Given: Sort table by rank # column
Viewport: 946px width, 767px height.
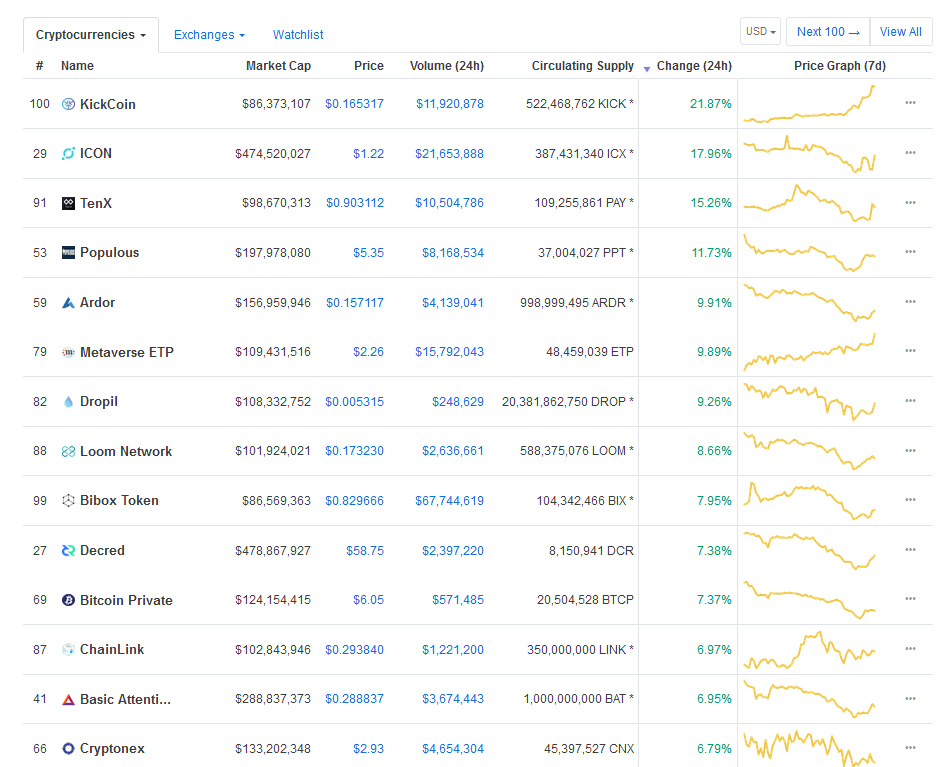Looking at the screenshot, I should tap(40, 66).
